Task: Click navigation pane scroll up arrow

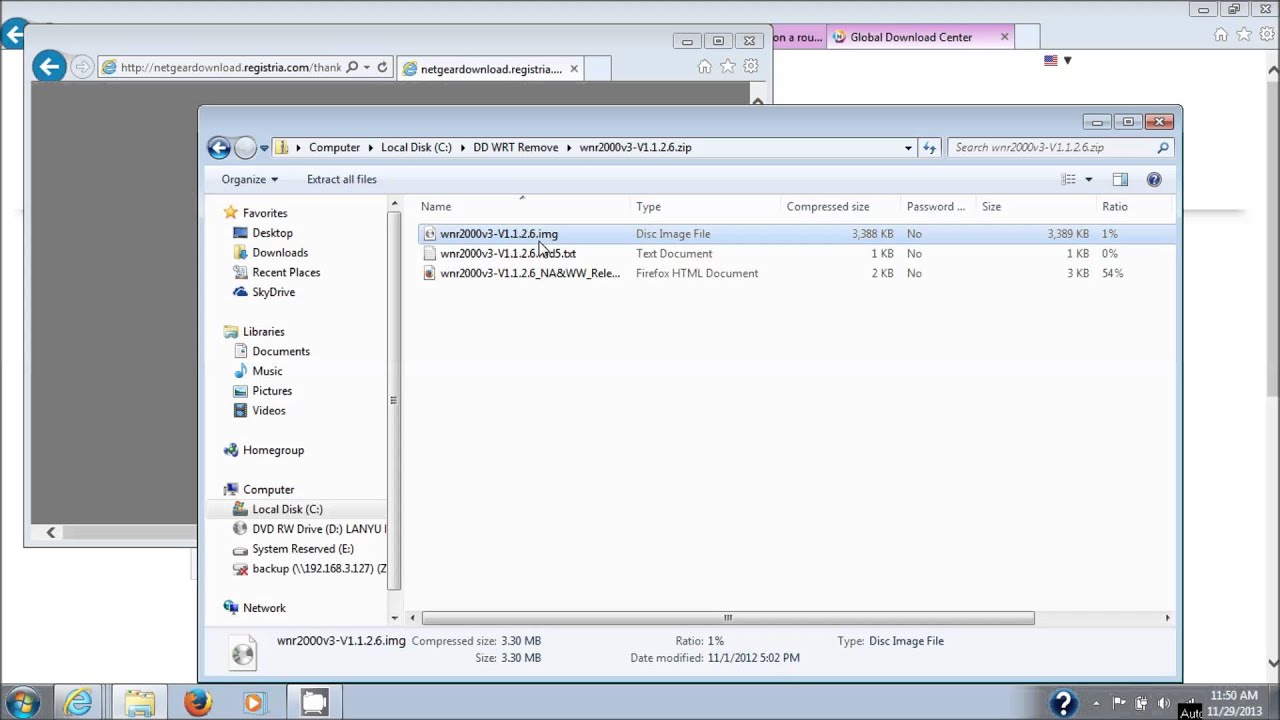Action: pyautogui.click(x=394, y=204)
